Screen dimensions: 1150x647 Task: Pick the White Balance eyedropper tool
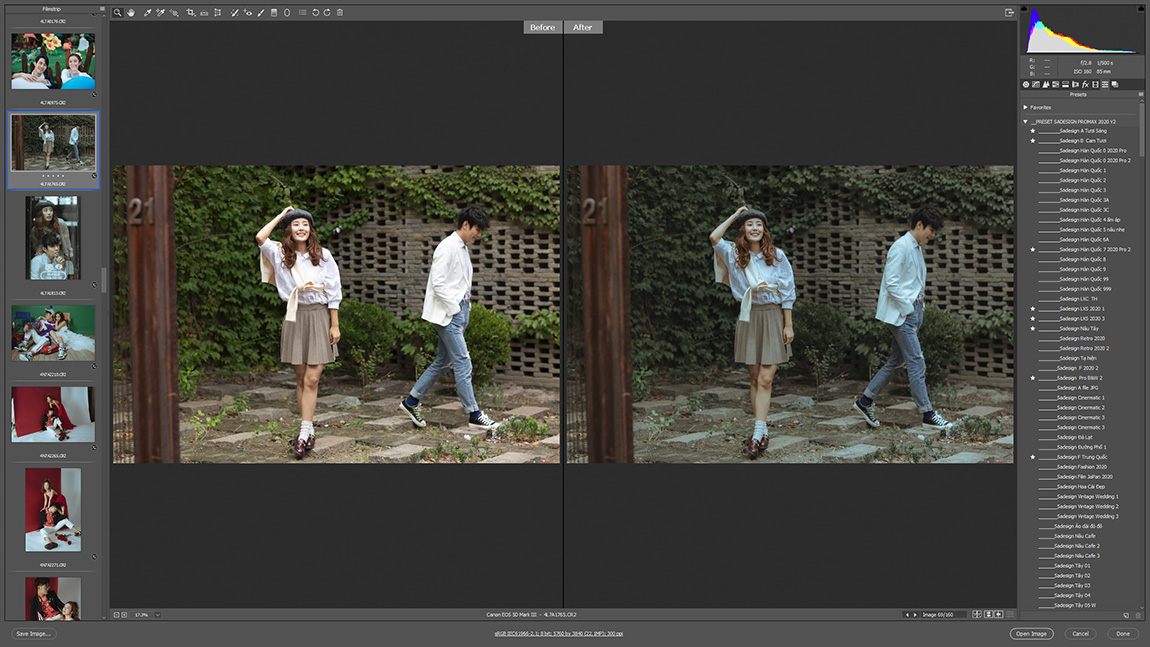pos(147,13)
